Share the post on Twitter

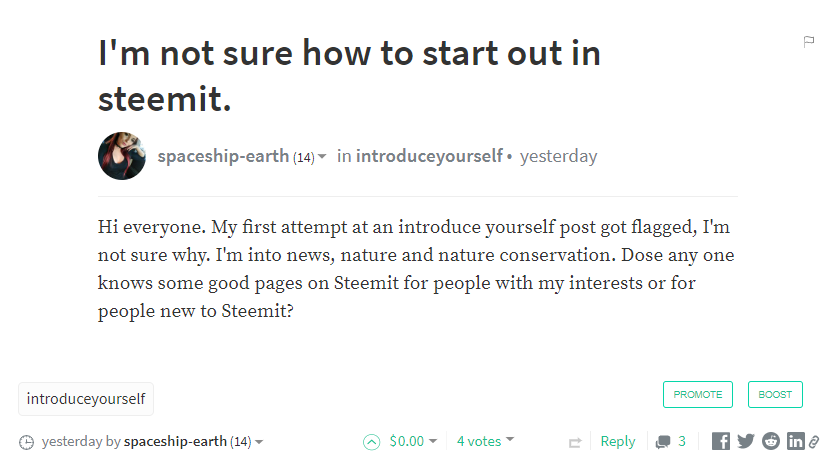(746, 441)
